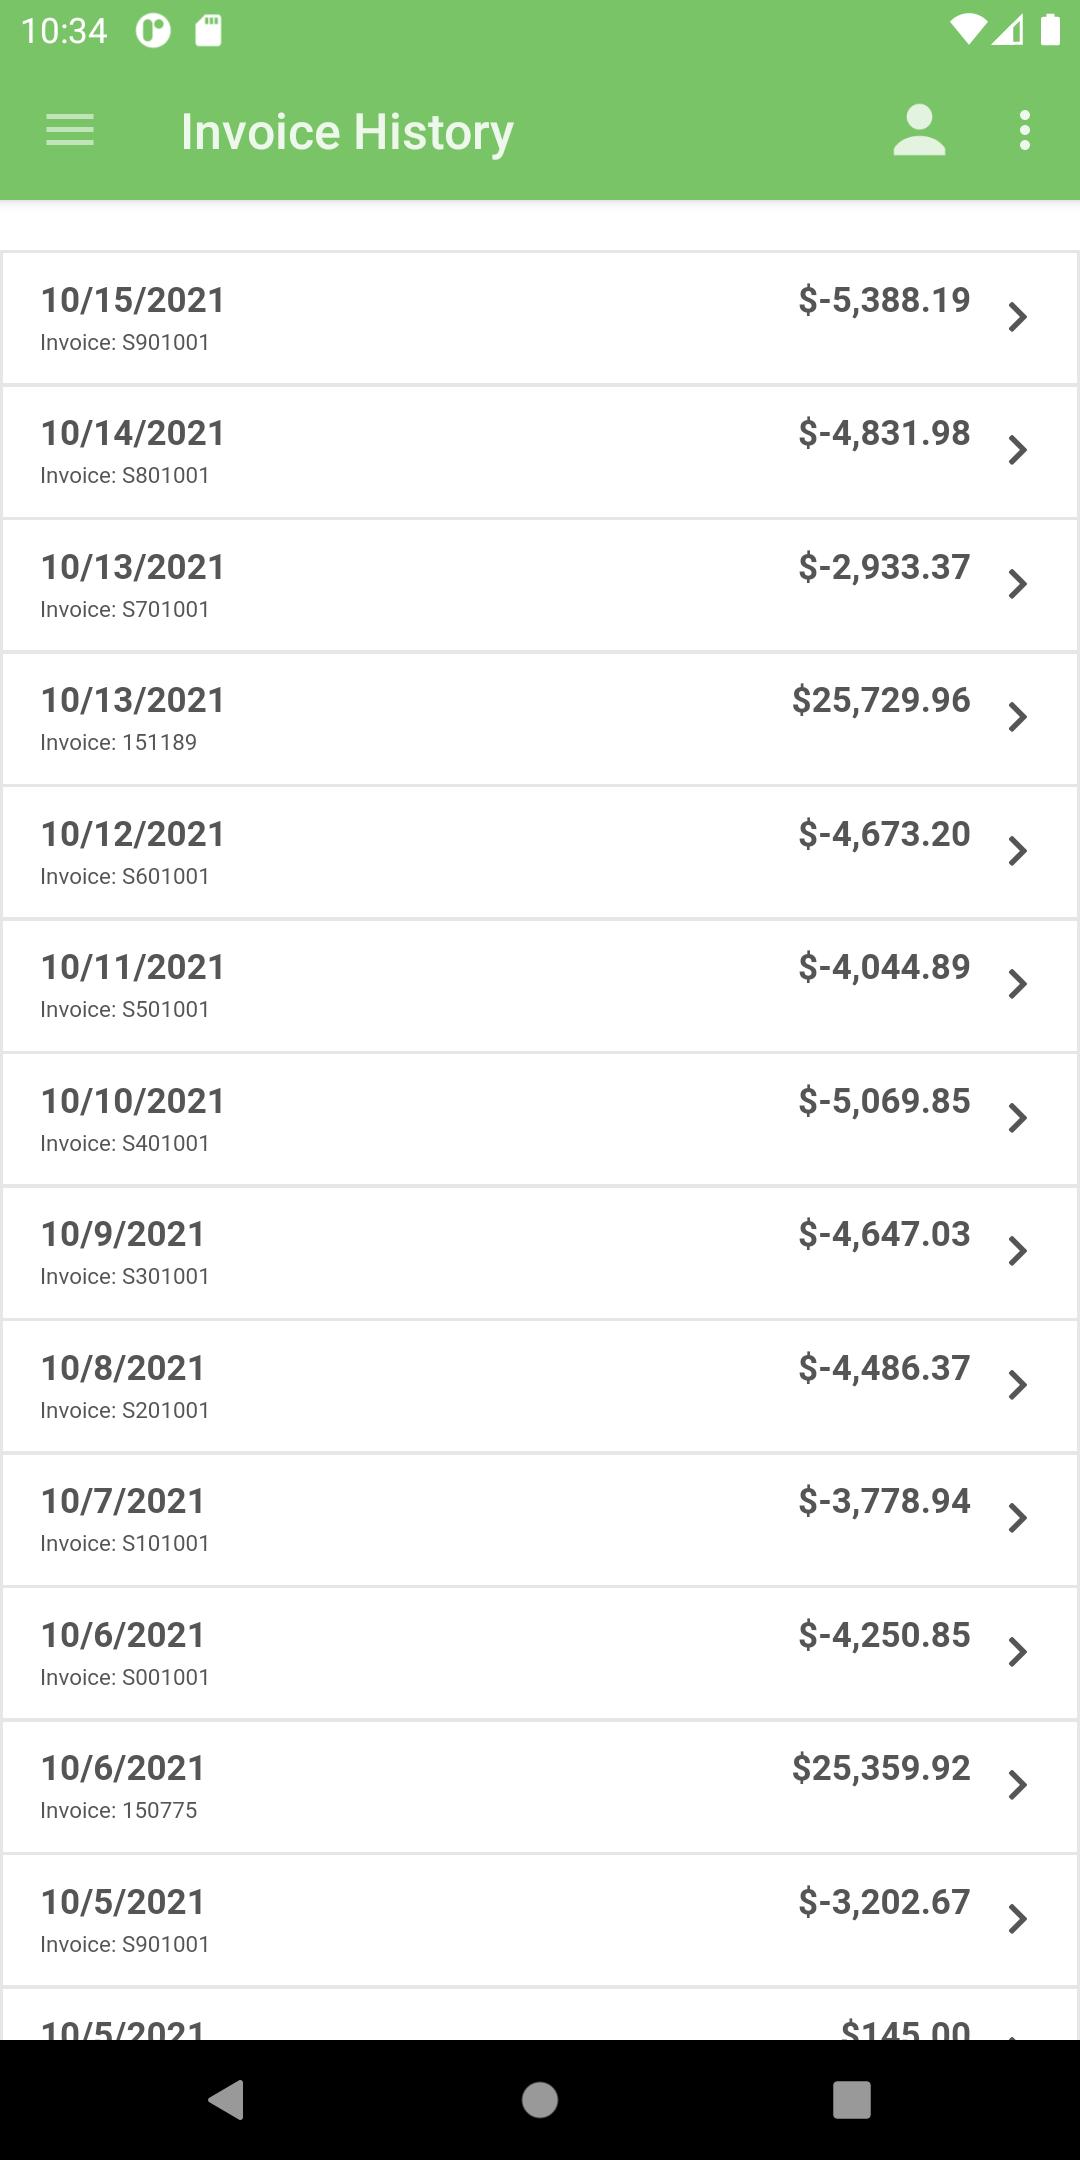
Task: Tap the Android recent apps square button
Action: coord(852,2099)
